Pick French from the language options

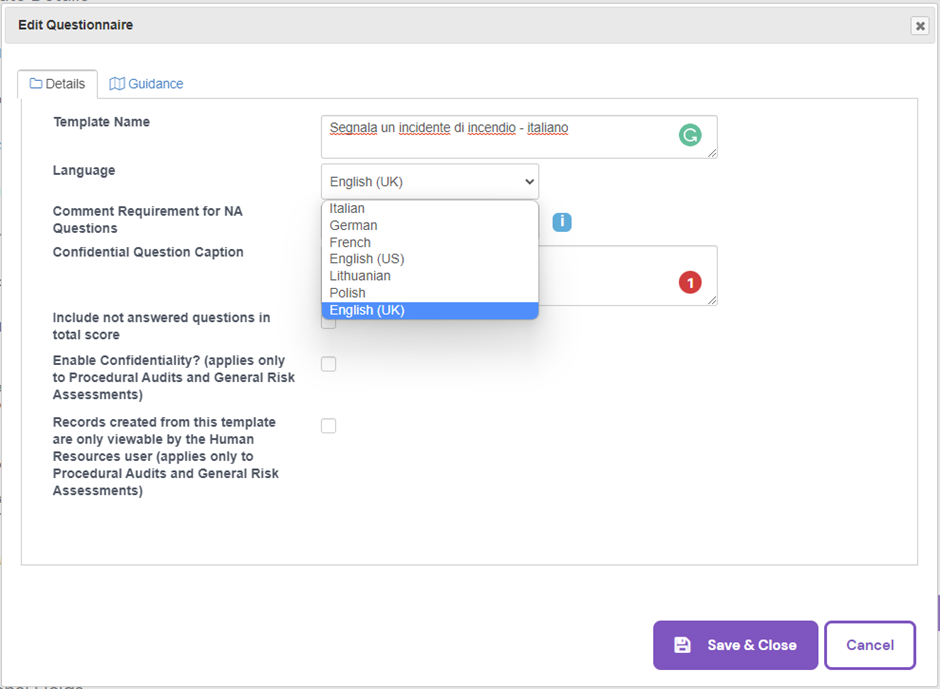(350, 243)
